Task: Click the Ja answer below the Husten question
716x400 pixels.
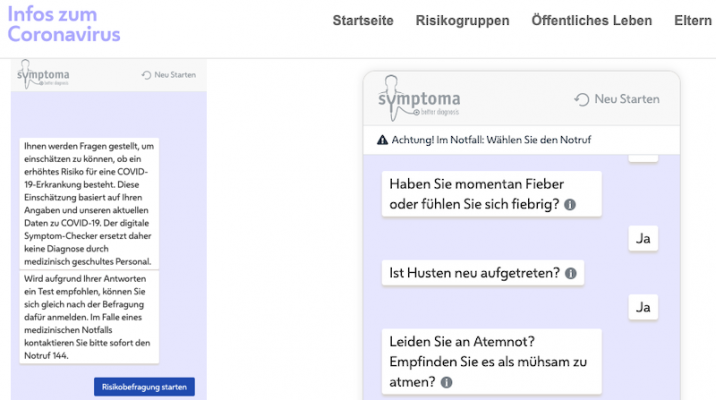Action: (644, 305)
